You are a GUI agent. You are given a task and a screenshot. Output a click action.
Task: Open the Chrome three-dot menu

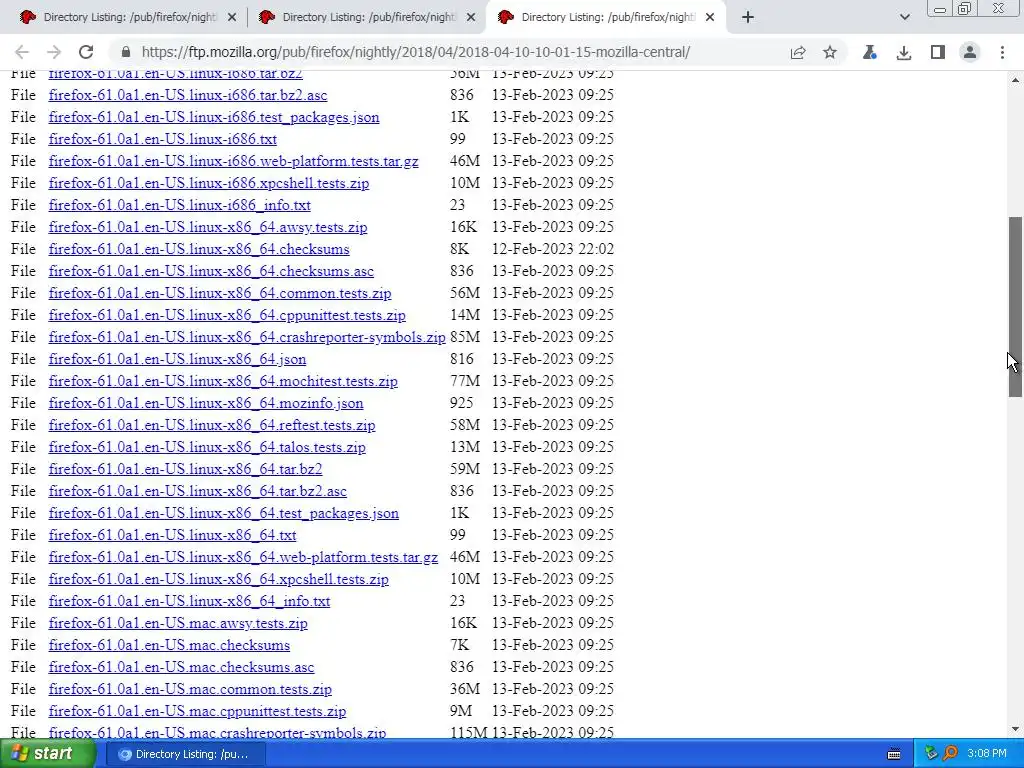point(1002,52)
